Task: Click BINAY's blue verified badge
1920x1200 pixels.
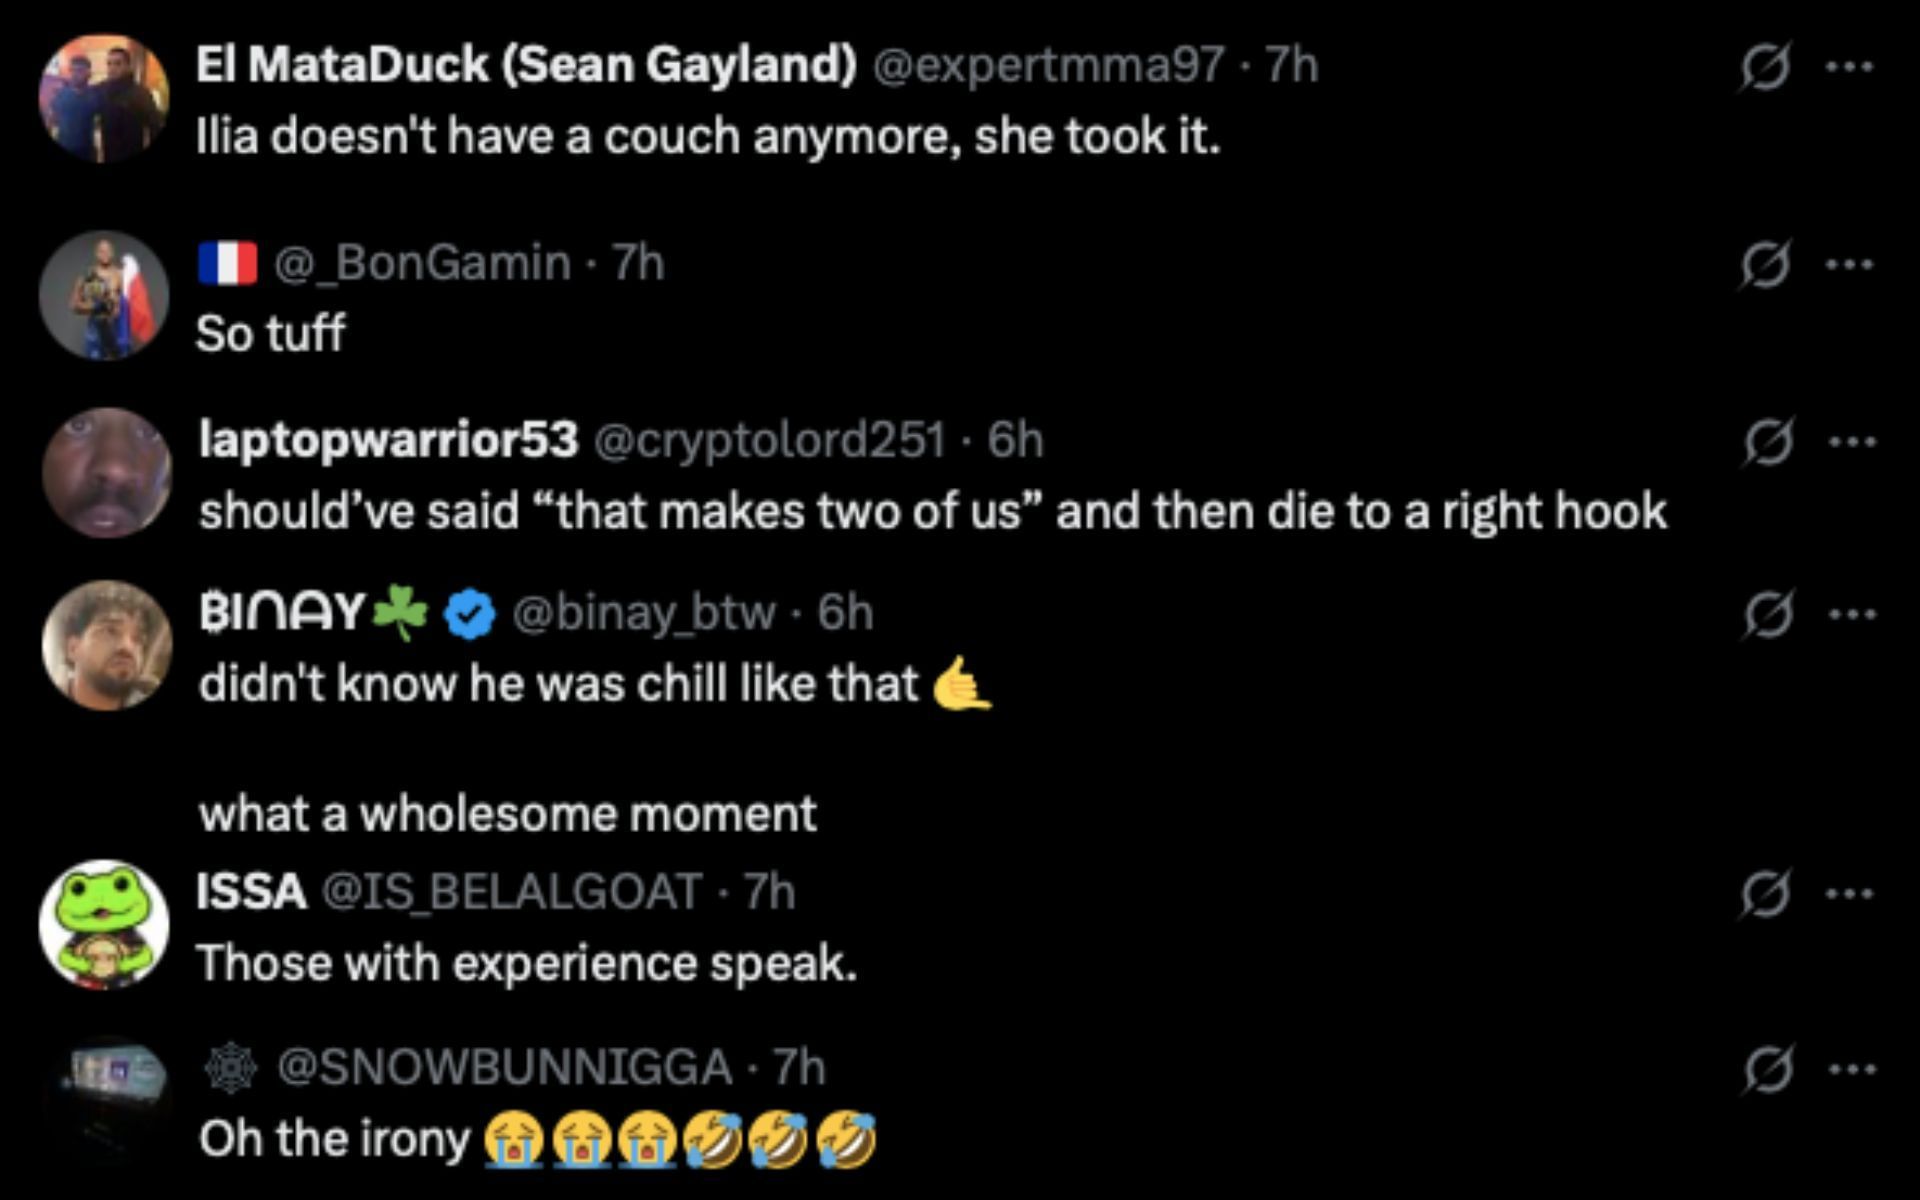Action: pyautogui.click(x=470, y=613)
